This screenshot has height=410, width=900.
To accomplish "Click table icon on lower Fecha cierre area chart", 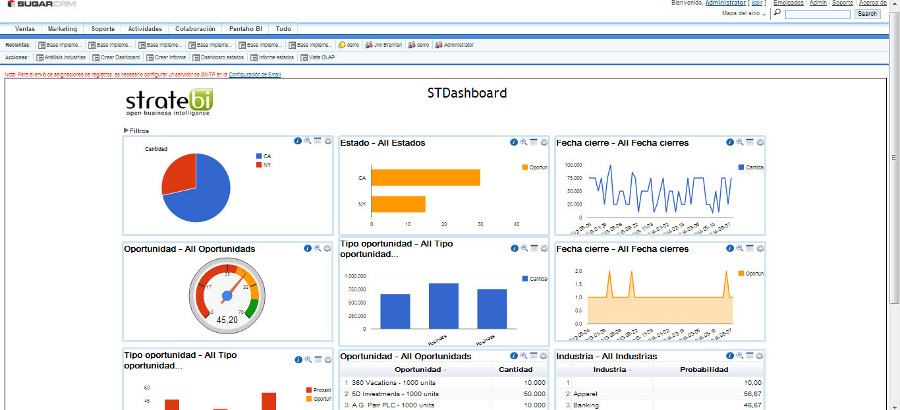I will click(750, 248).
